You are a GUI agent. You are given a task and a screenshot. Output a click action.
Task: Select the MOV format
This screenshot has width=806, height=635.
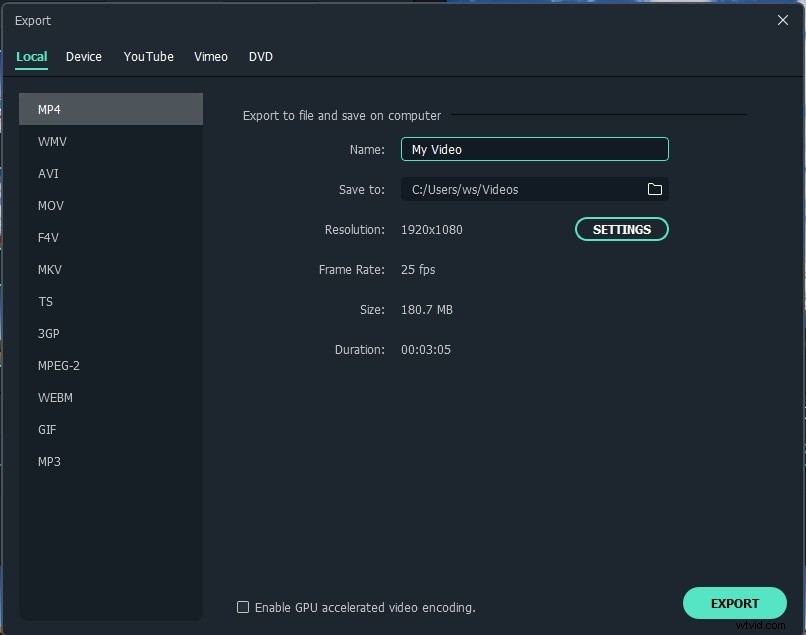pos(50,205)
